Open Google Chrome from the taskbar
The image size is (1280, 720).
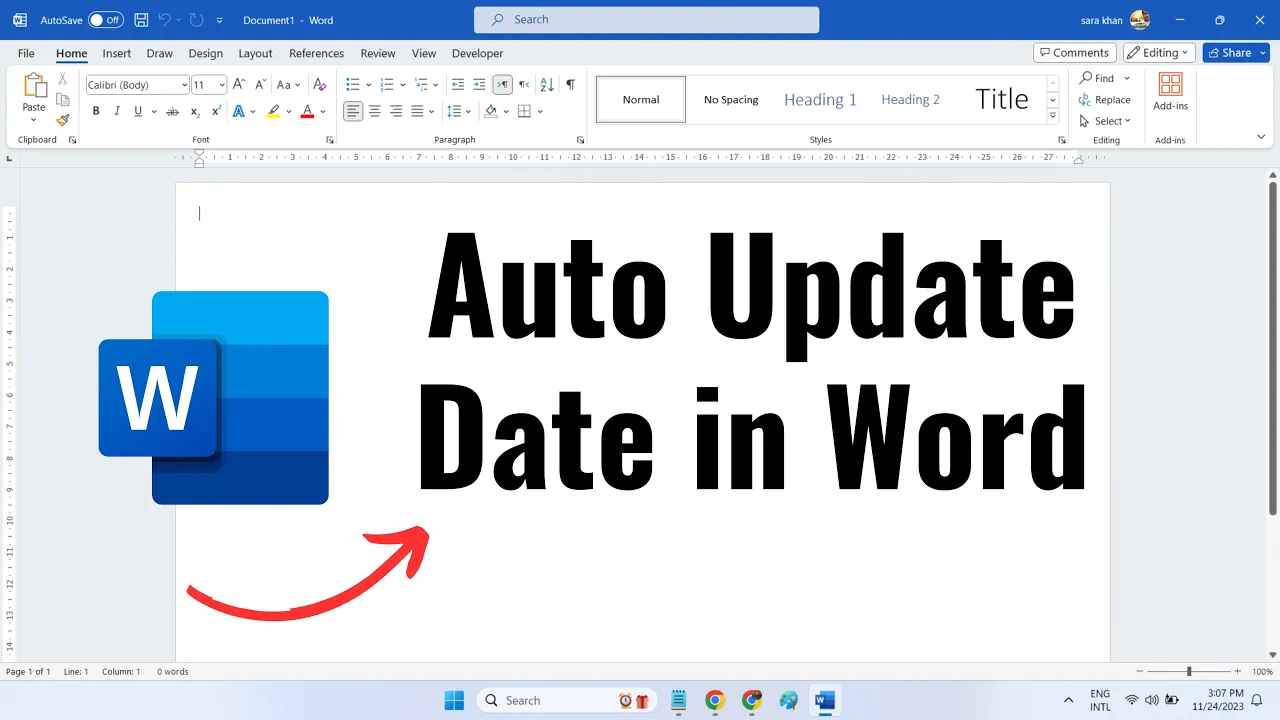[x=714, y=700]
